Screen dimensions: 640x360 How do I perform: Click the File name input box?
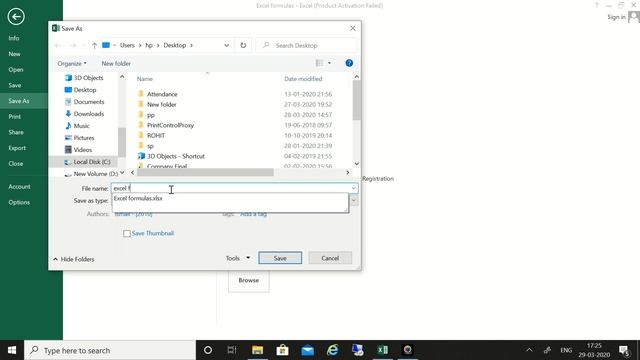231,188
